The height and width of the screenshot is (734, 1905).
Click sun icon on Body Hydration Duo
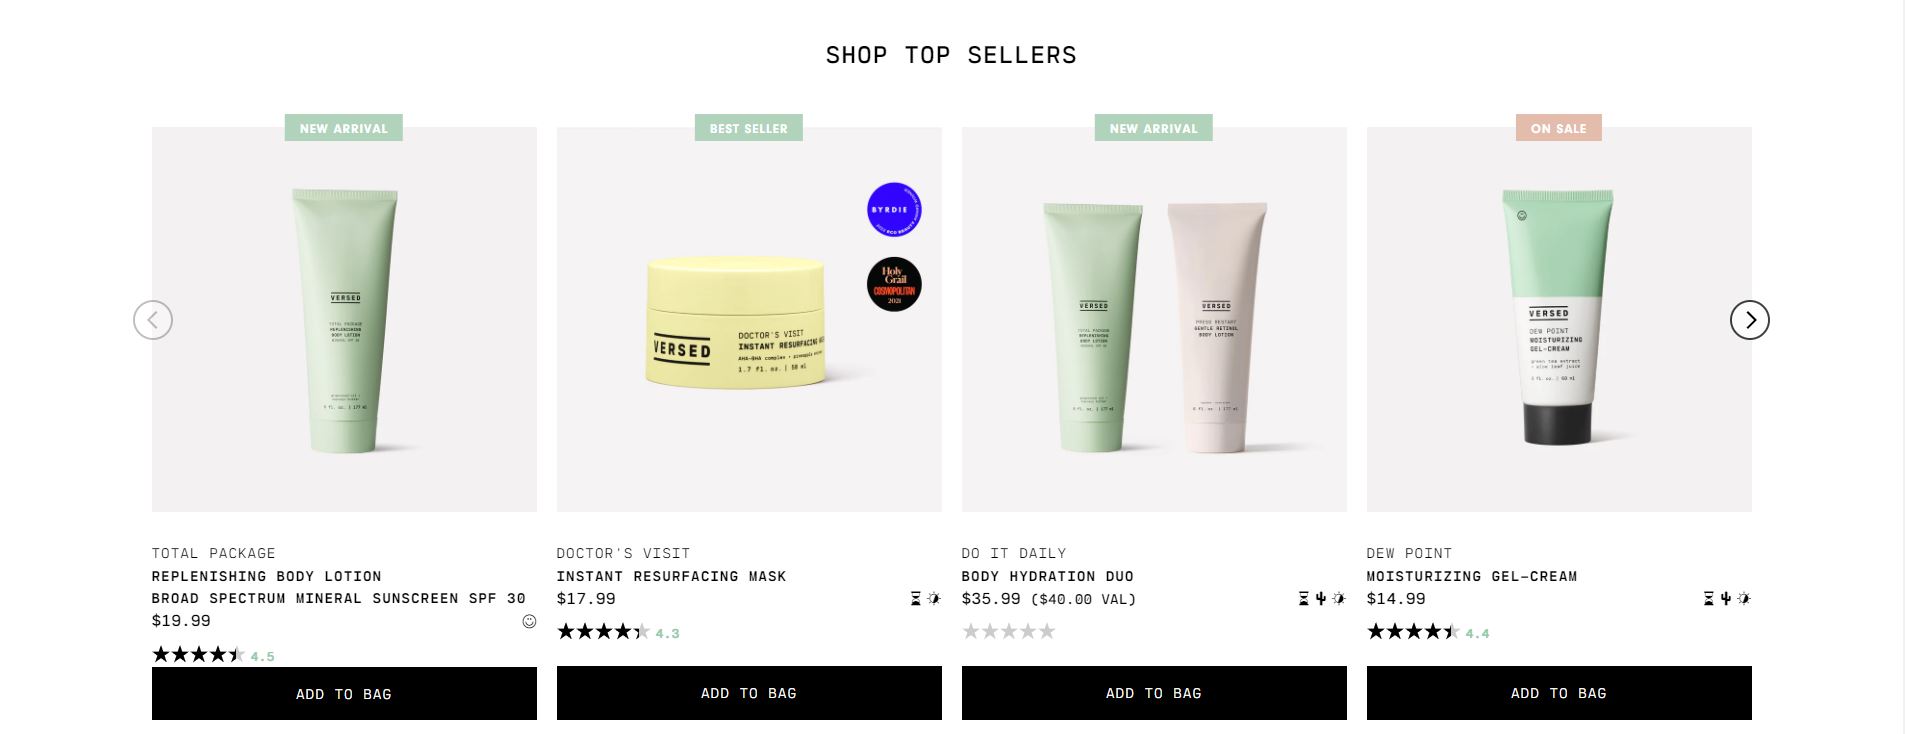(1339, 599)
